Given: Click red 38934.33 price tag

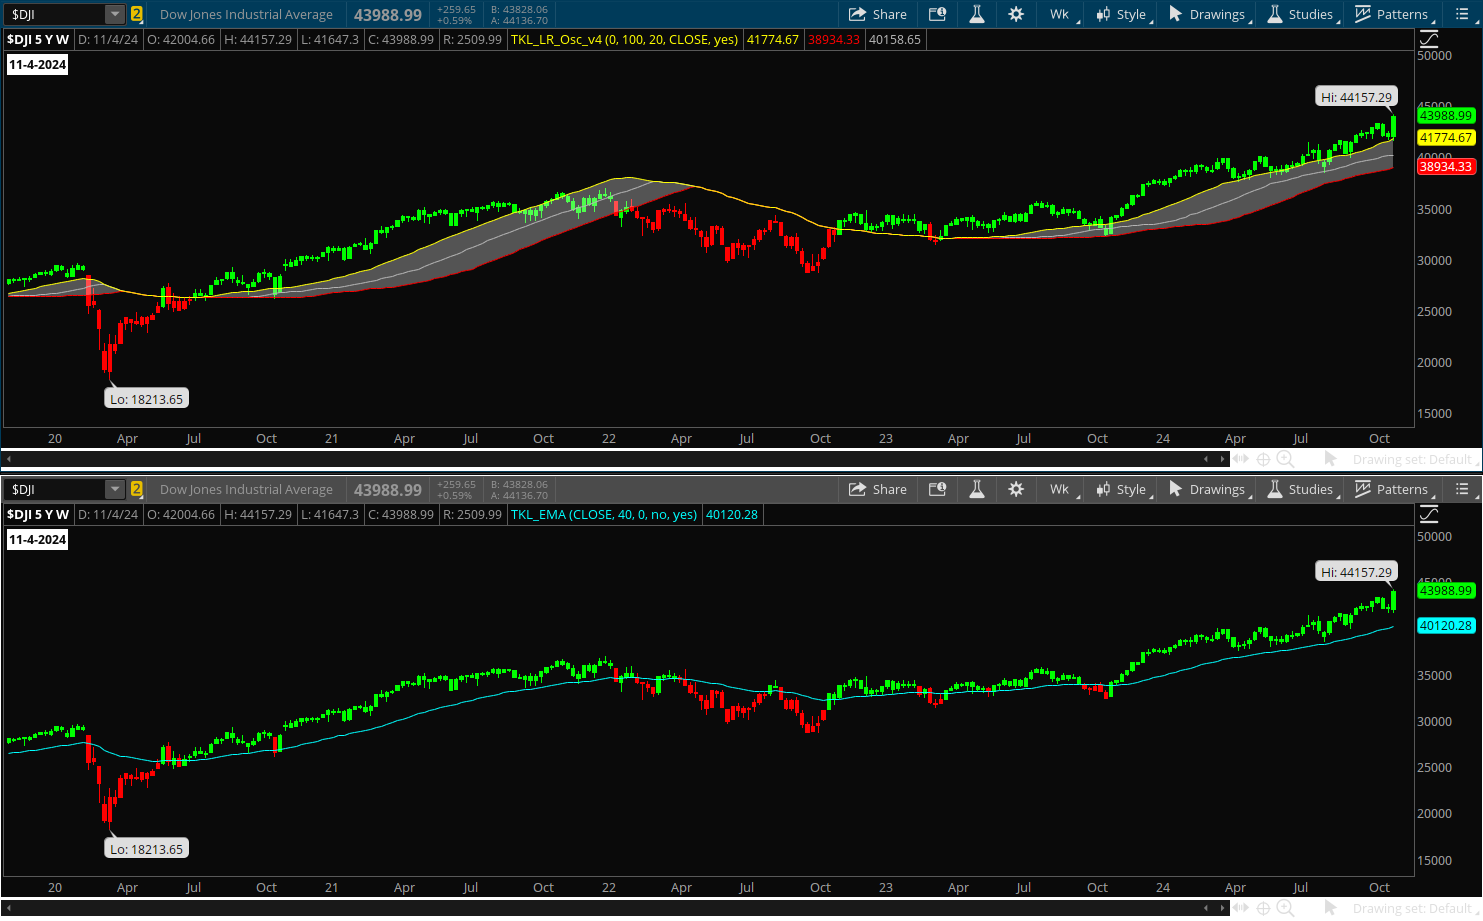Looking at the screenshot, I should (x=1446, y=166).
